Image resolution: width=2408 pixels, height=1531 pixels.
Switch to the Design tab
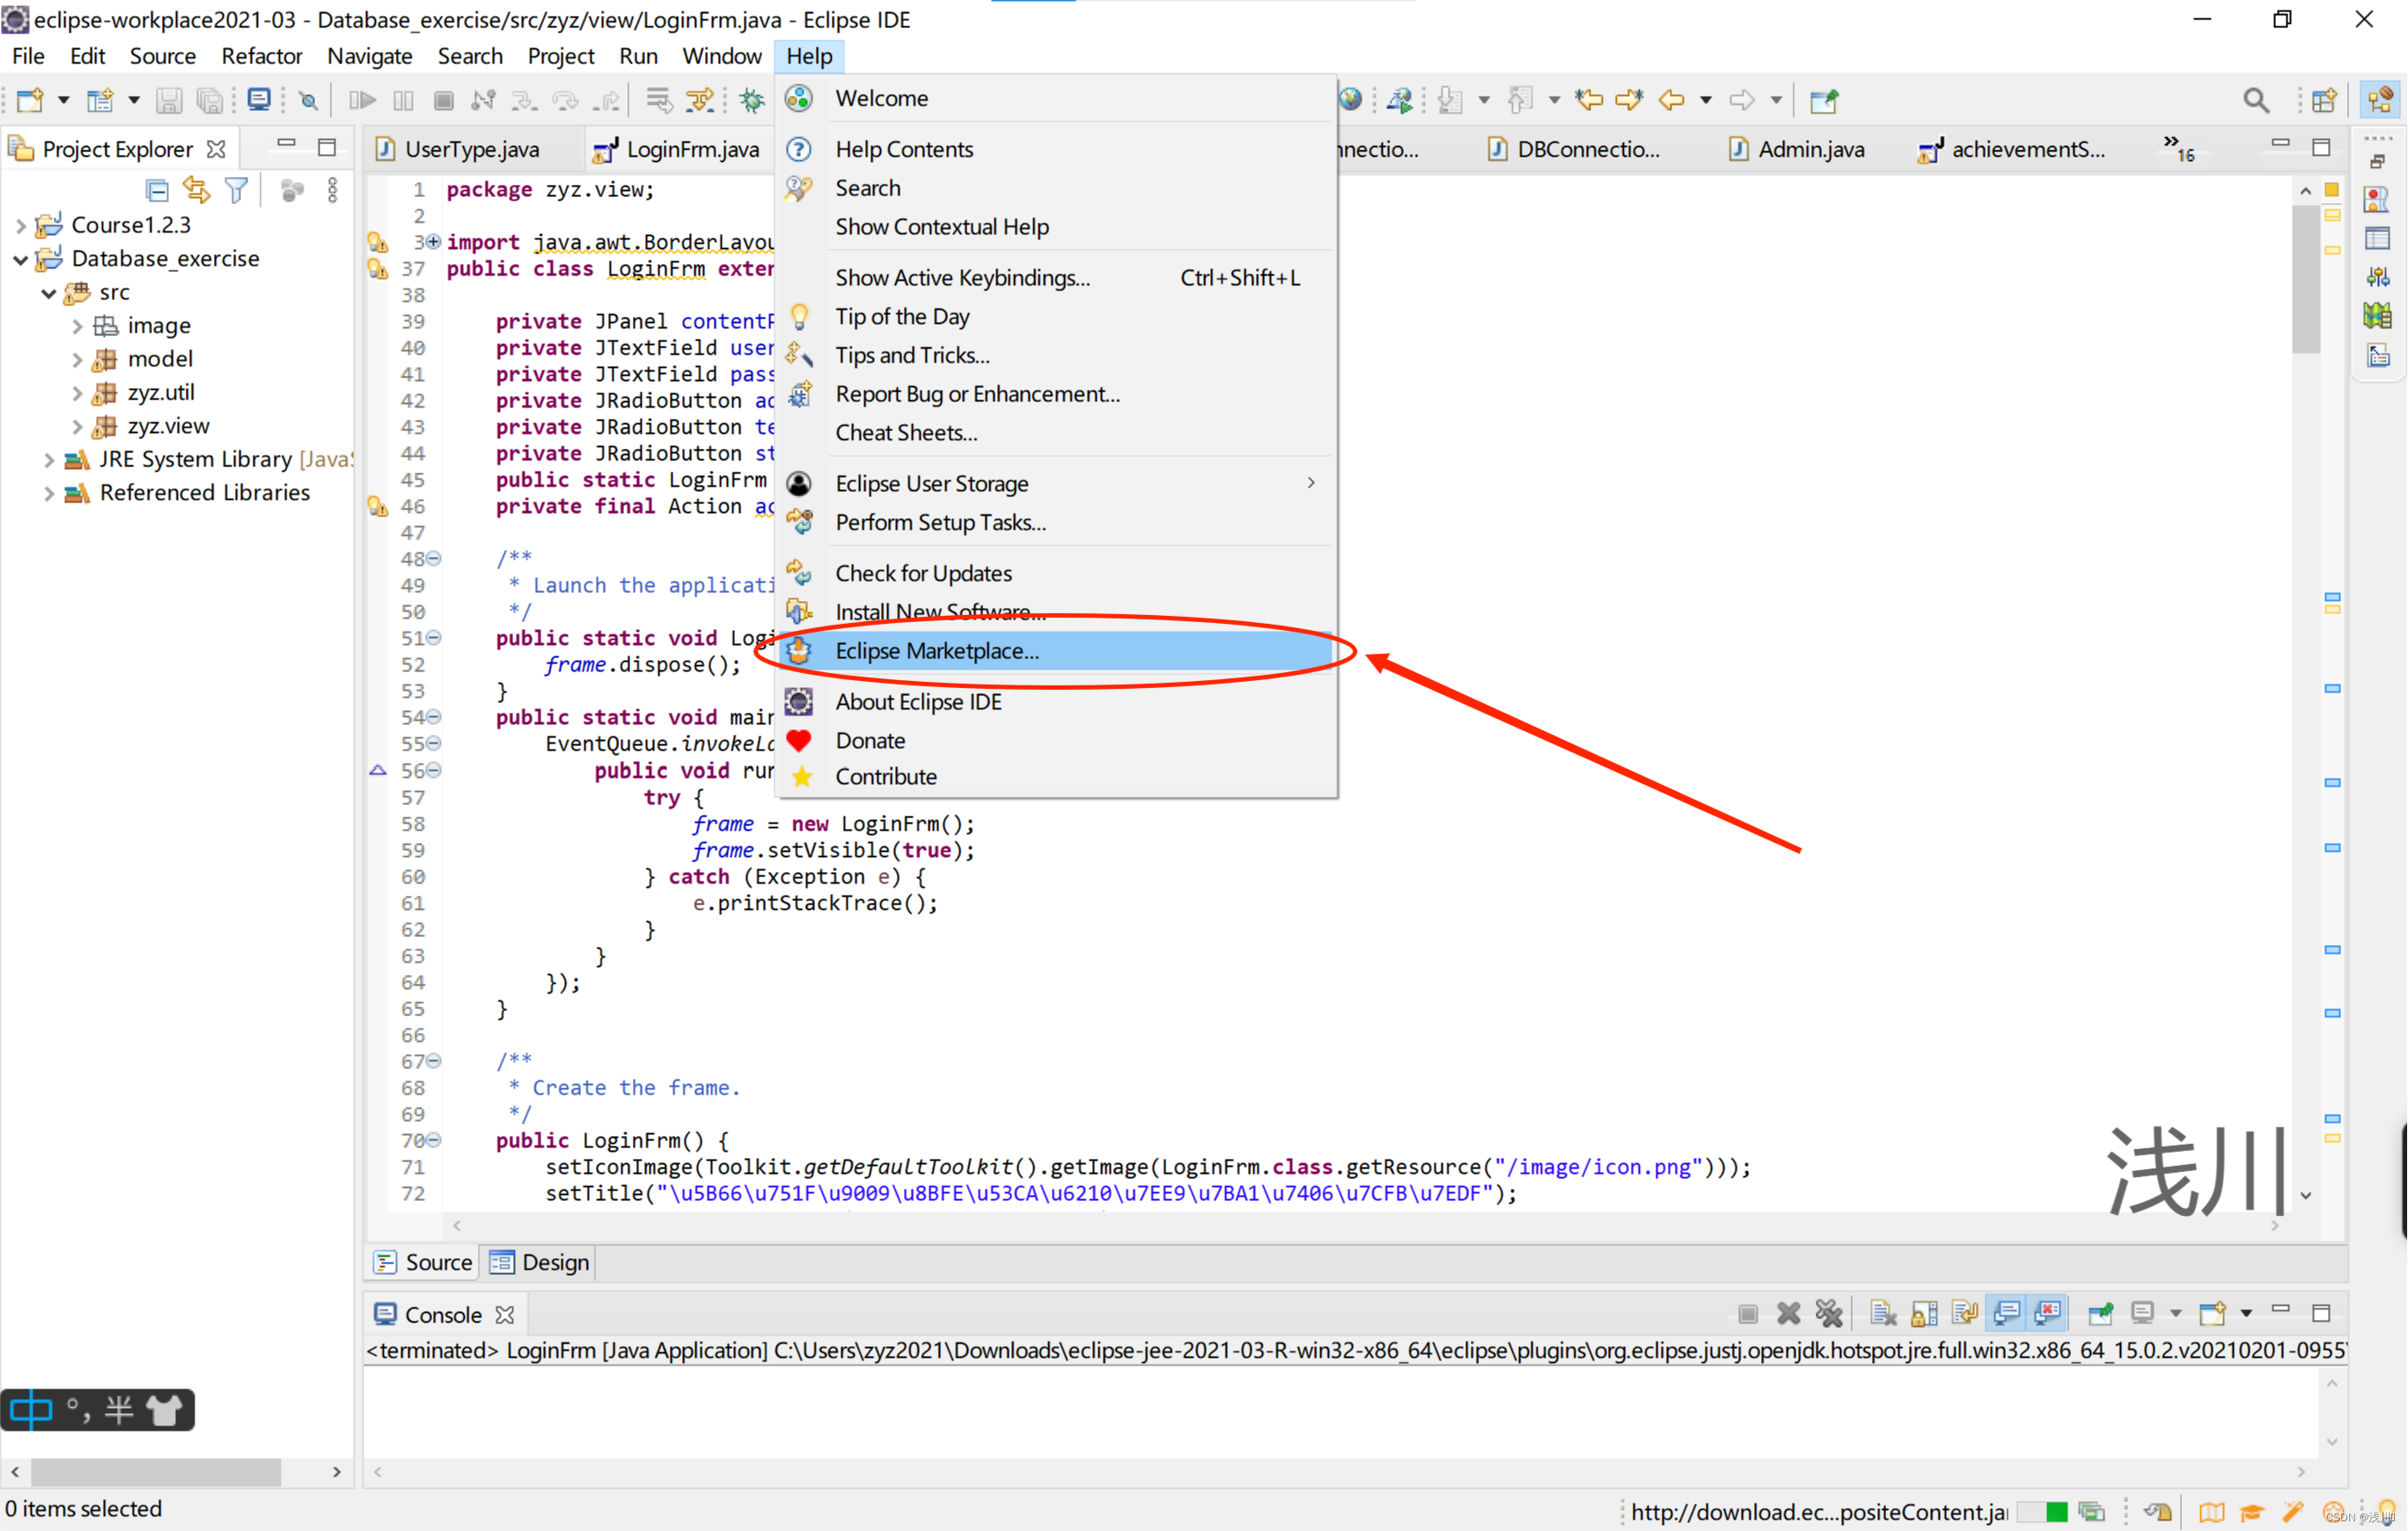point(542,1262)
